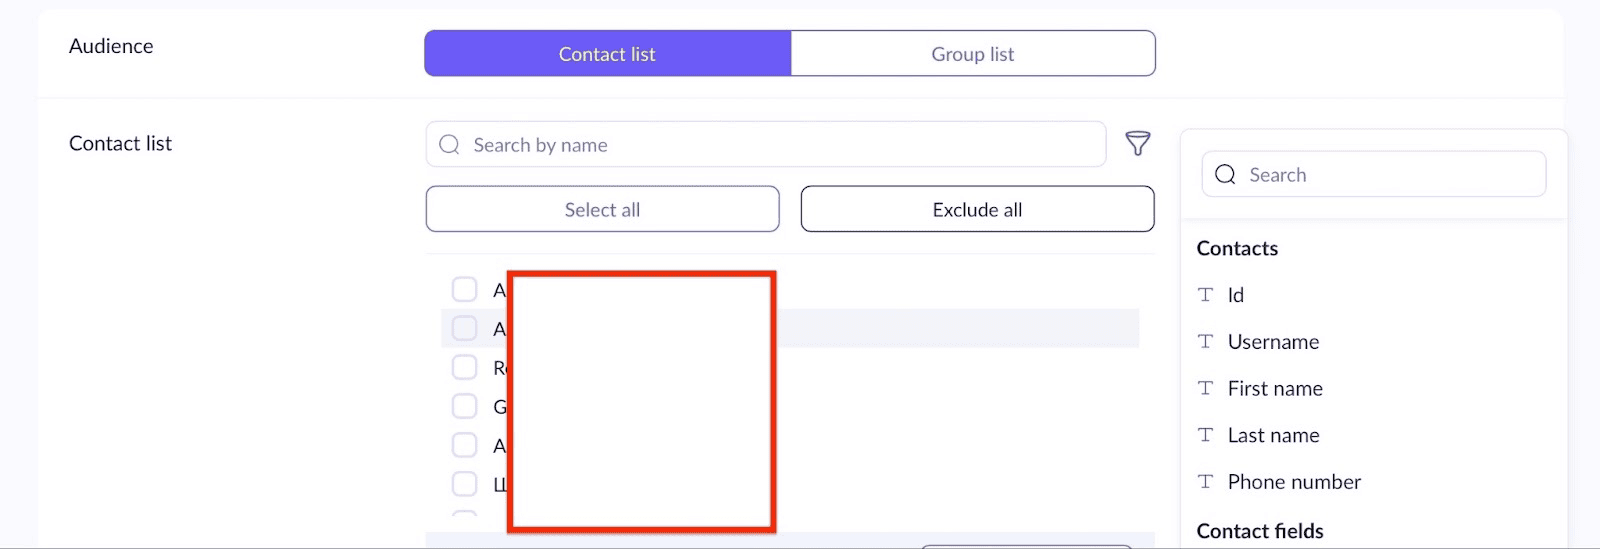
Task: Enable the fourth contact's checkbox
Action: 465,406
